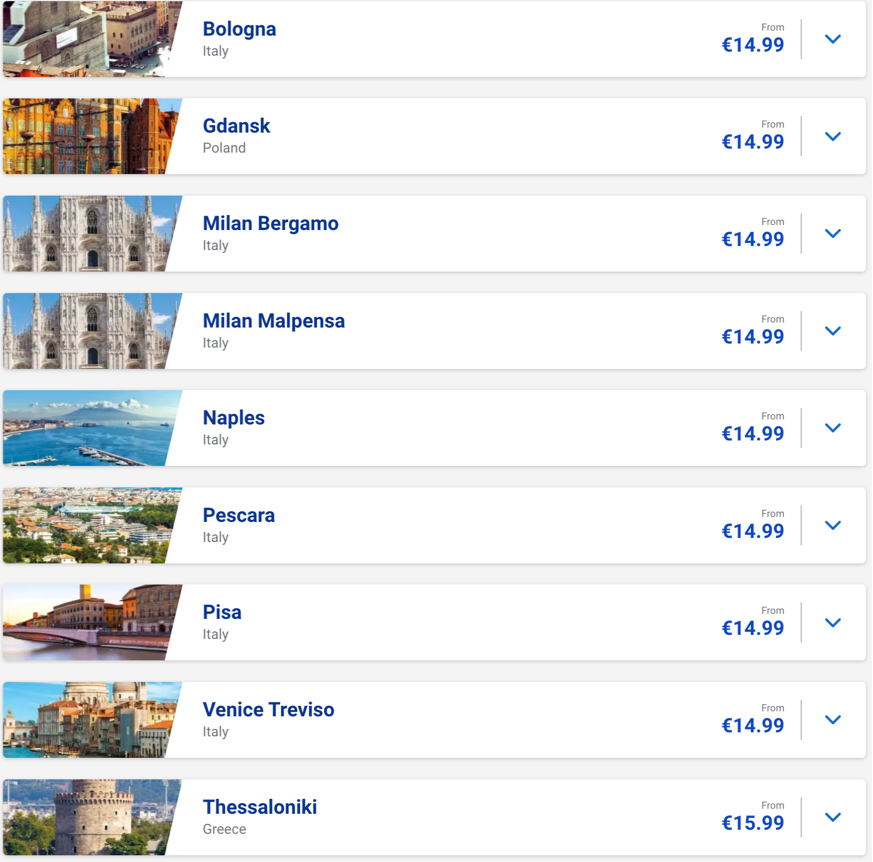The width and height of the screenshot is (873, 862).
Task: Expand the Gdansk fare details chevron
Action: pos(832,136)
